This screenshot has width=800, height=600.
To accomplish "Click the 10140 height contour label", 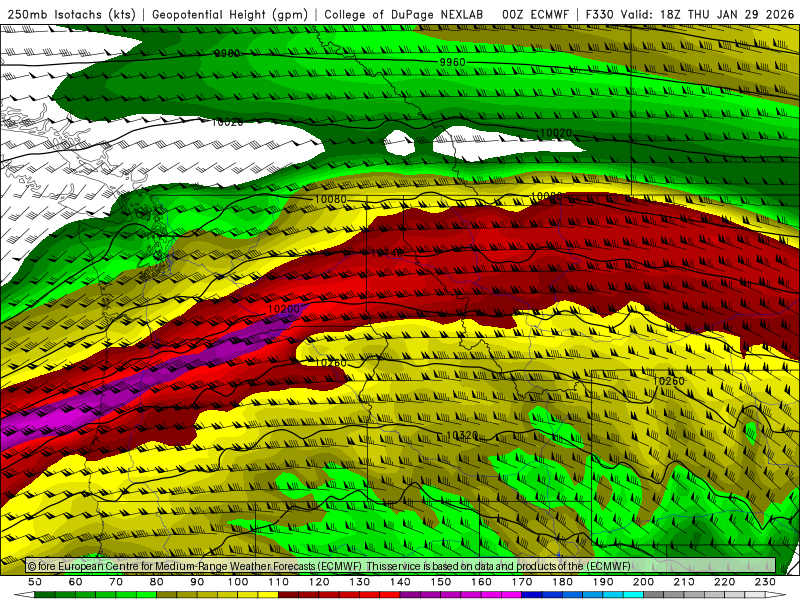I will [388, 253].
